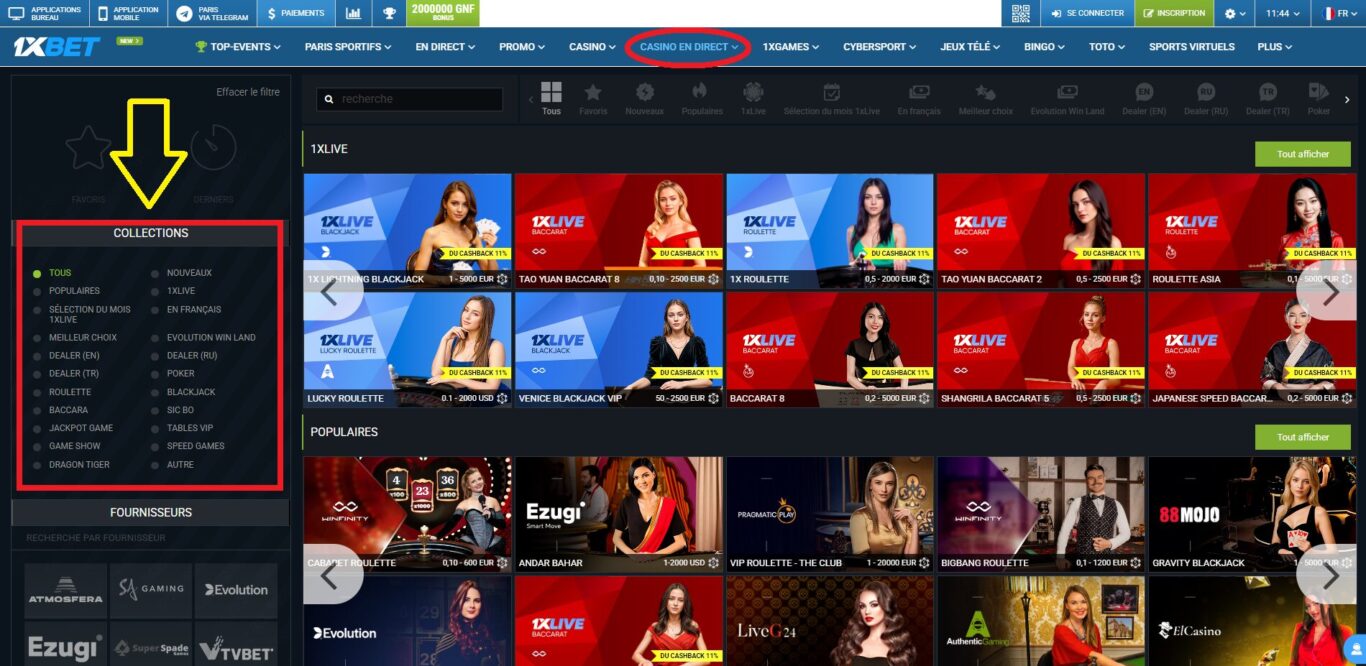Favorite the 1X Roulette game icon

tap(925, 280)
